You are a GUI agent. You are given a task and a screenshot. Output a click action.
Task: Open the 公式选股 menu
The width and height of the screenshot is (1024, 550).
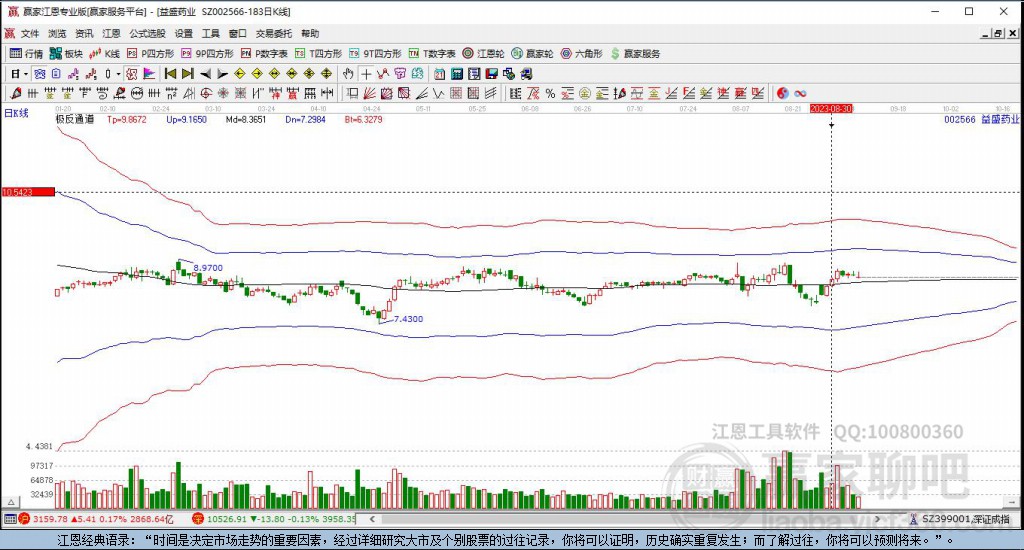pos(148,33)
